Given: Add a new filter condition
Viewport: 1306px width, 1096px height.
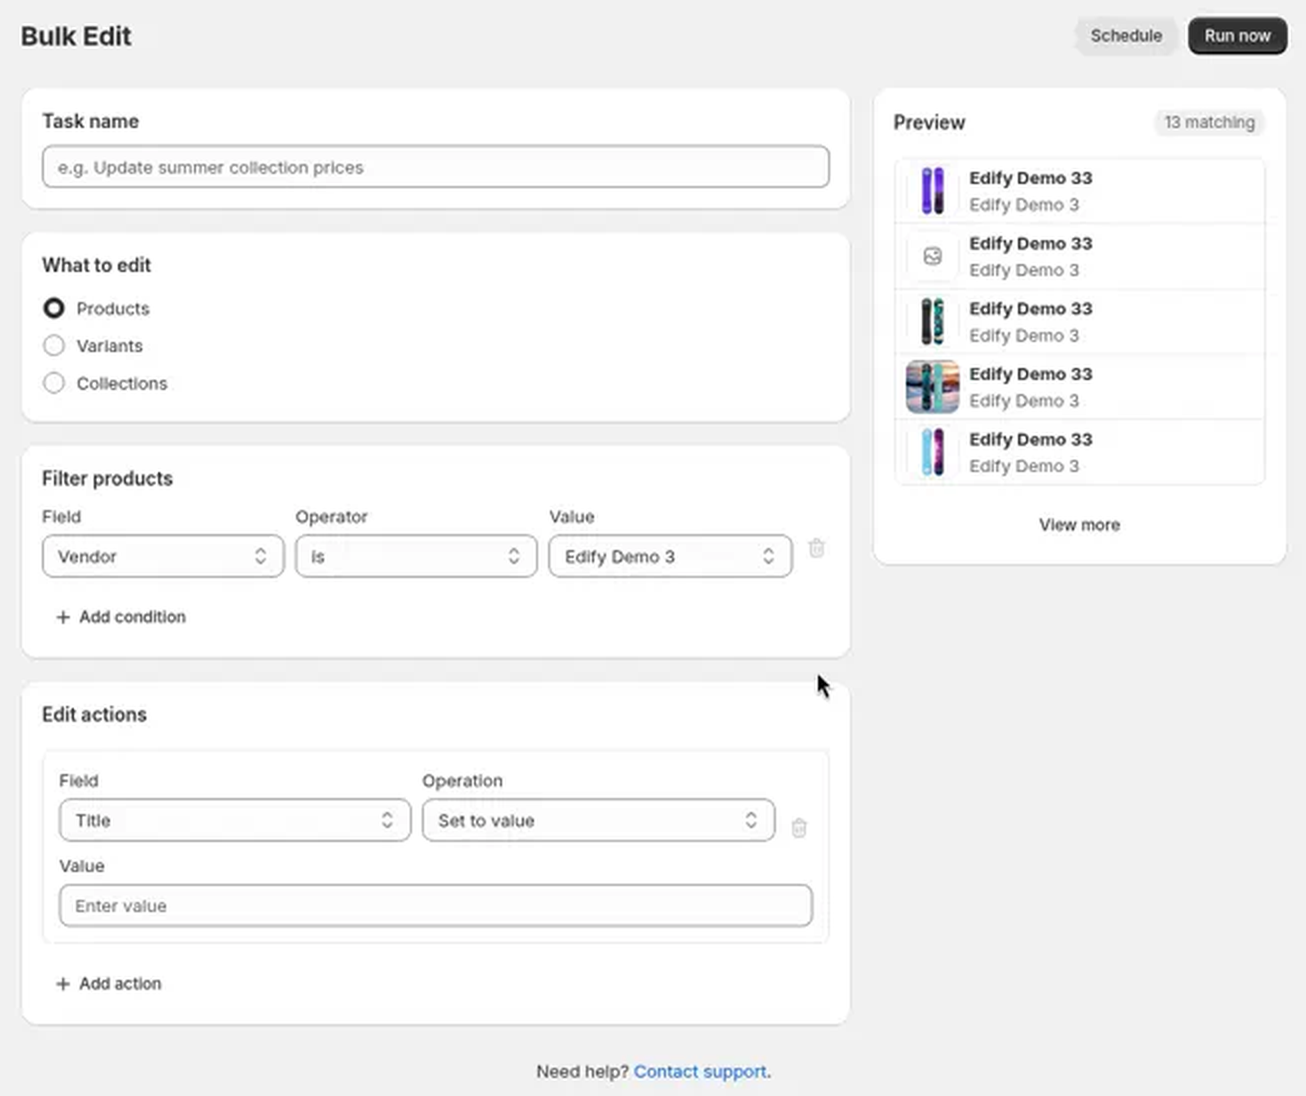Looking at the screenshot, I should 121,617.
